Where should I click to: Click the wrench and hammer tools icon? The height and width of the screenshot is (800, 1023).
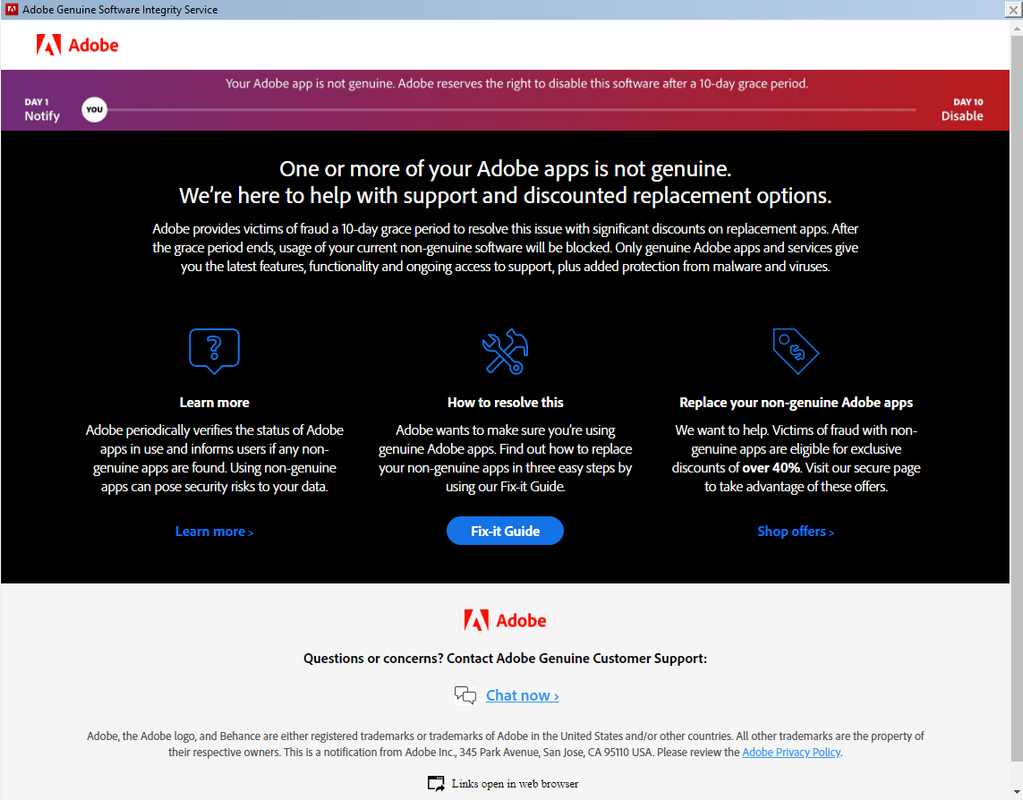(x=505, y=351)
